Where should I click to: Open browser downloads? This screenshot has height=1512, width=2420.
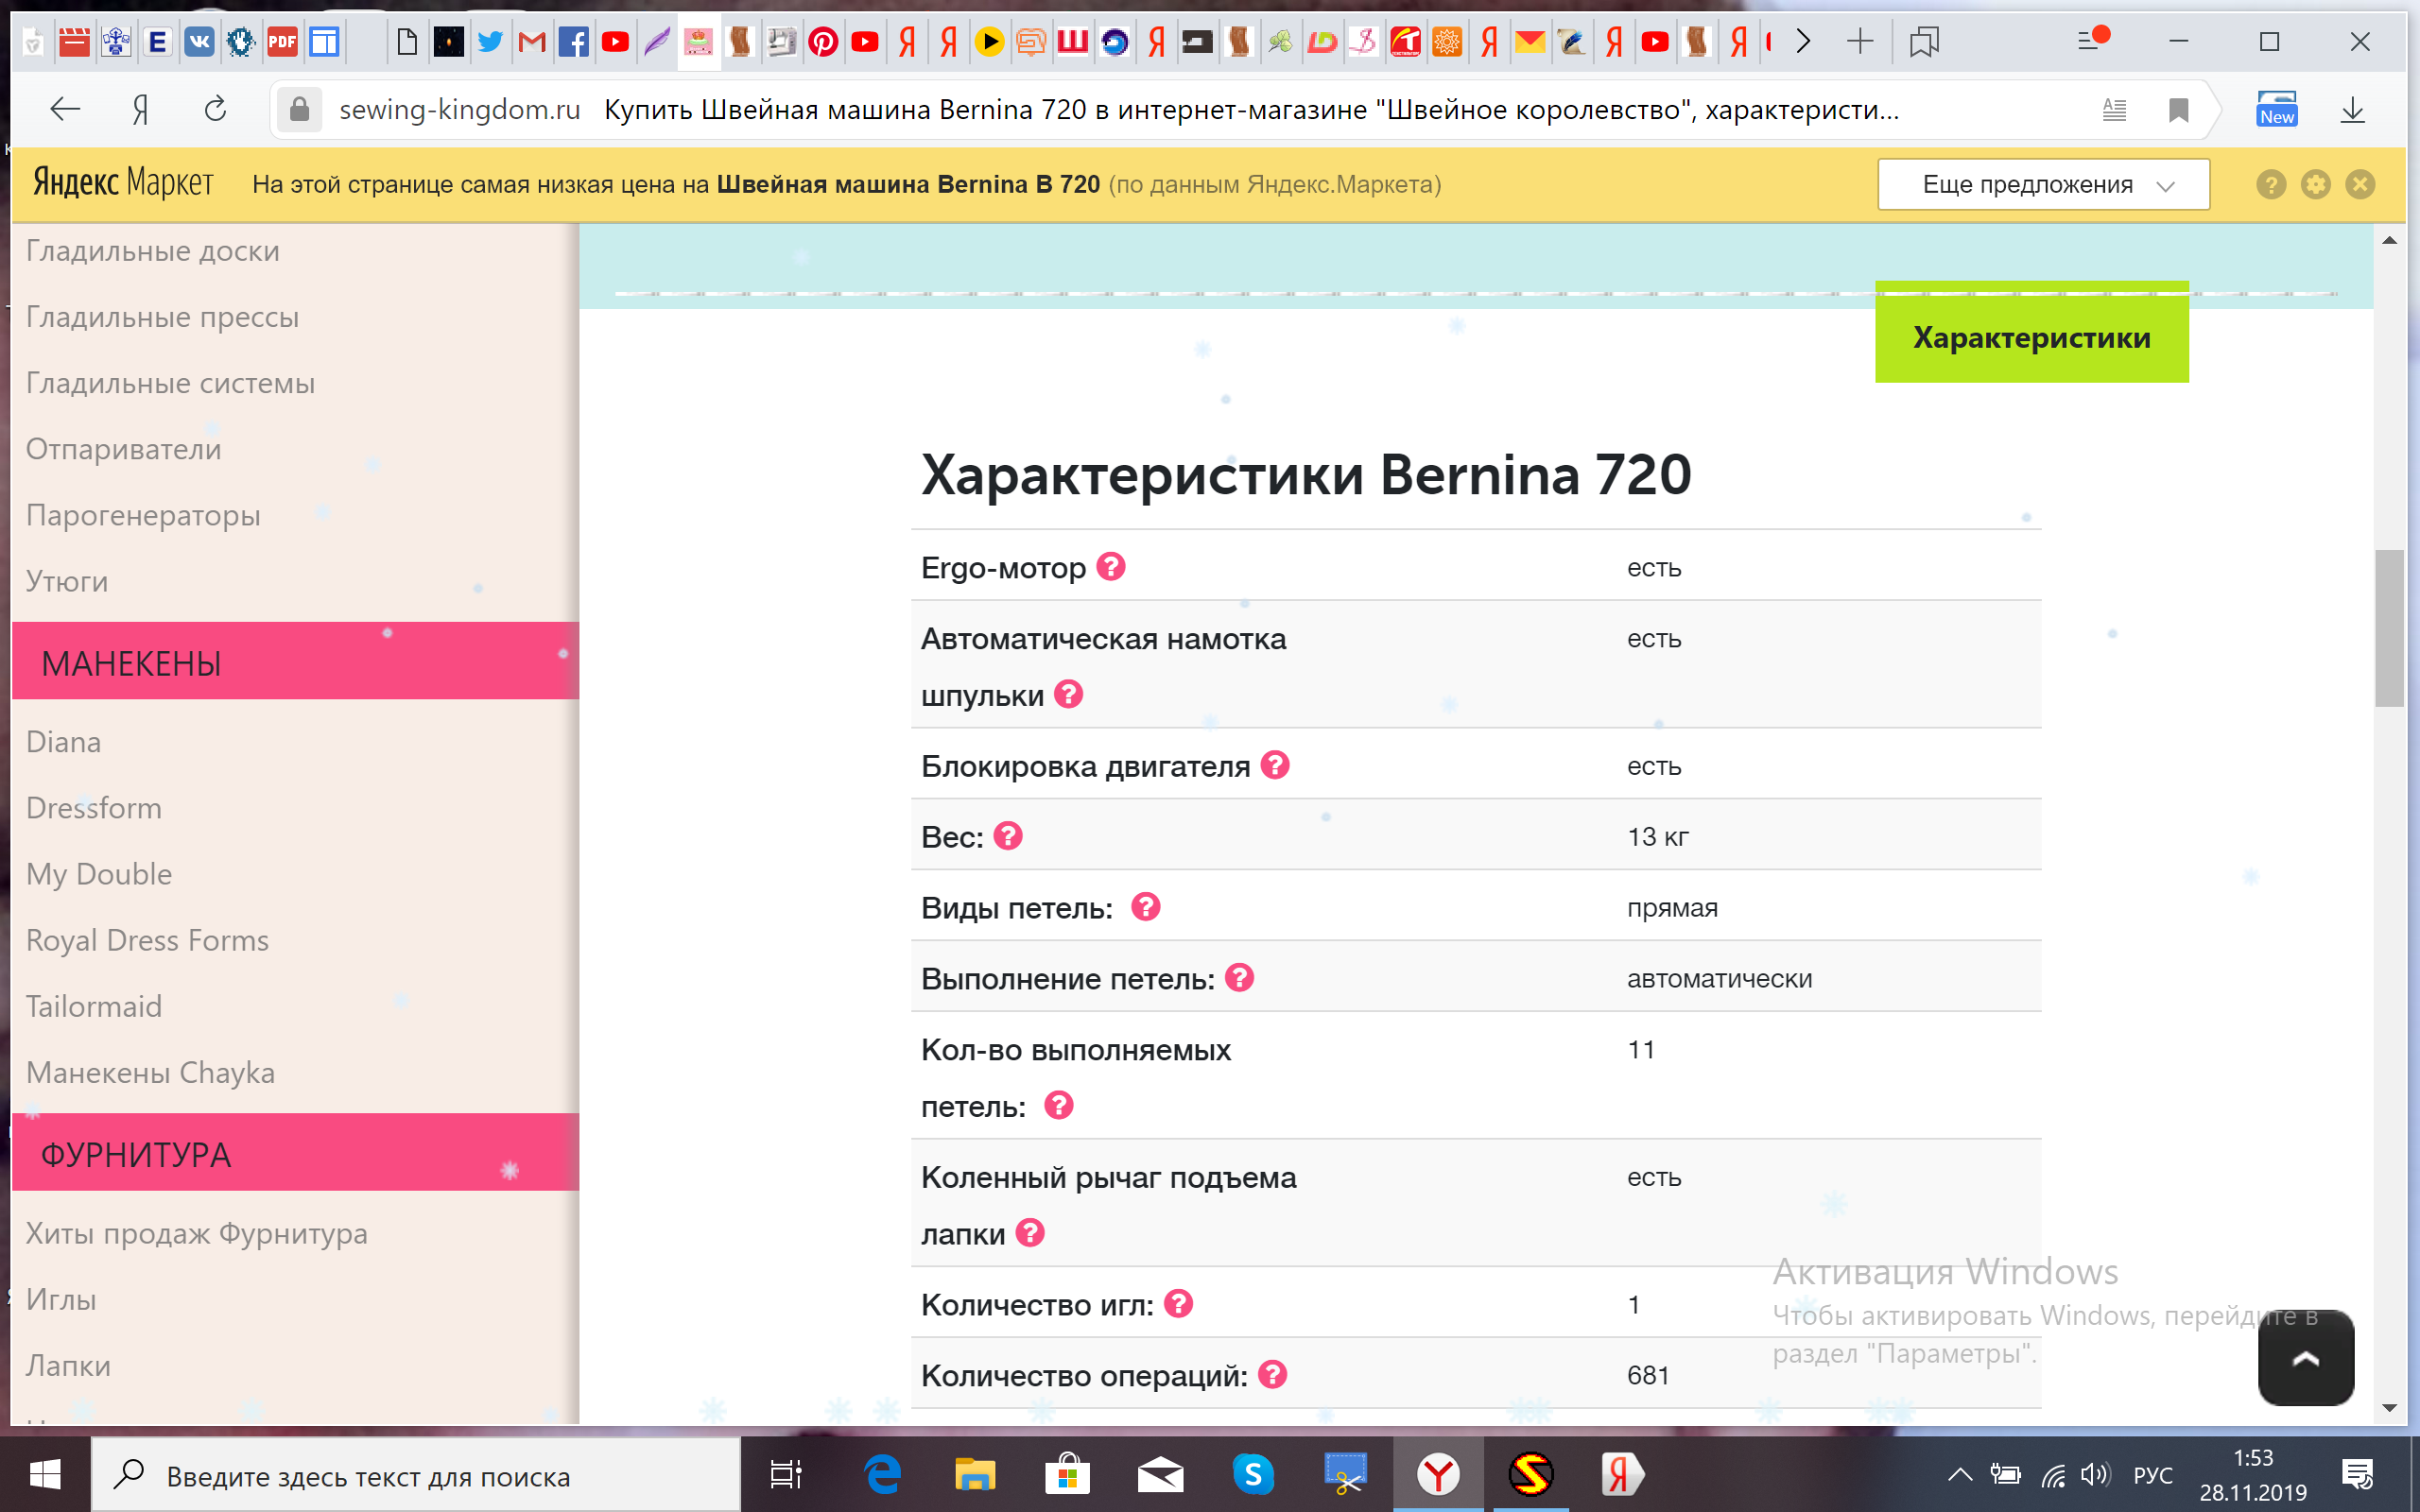pos(2352,109)
